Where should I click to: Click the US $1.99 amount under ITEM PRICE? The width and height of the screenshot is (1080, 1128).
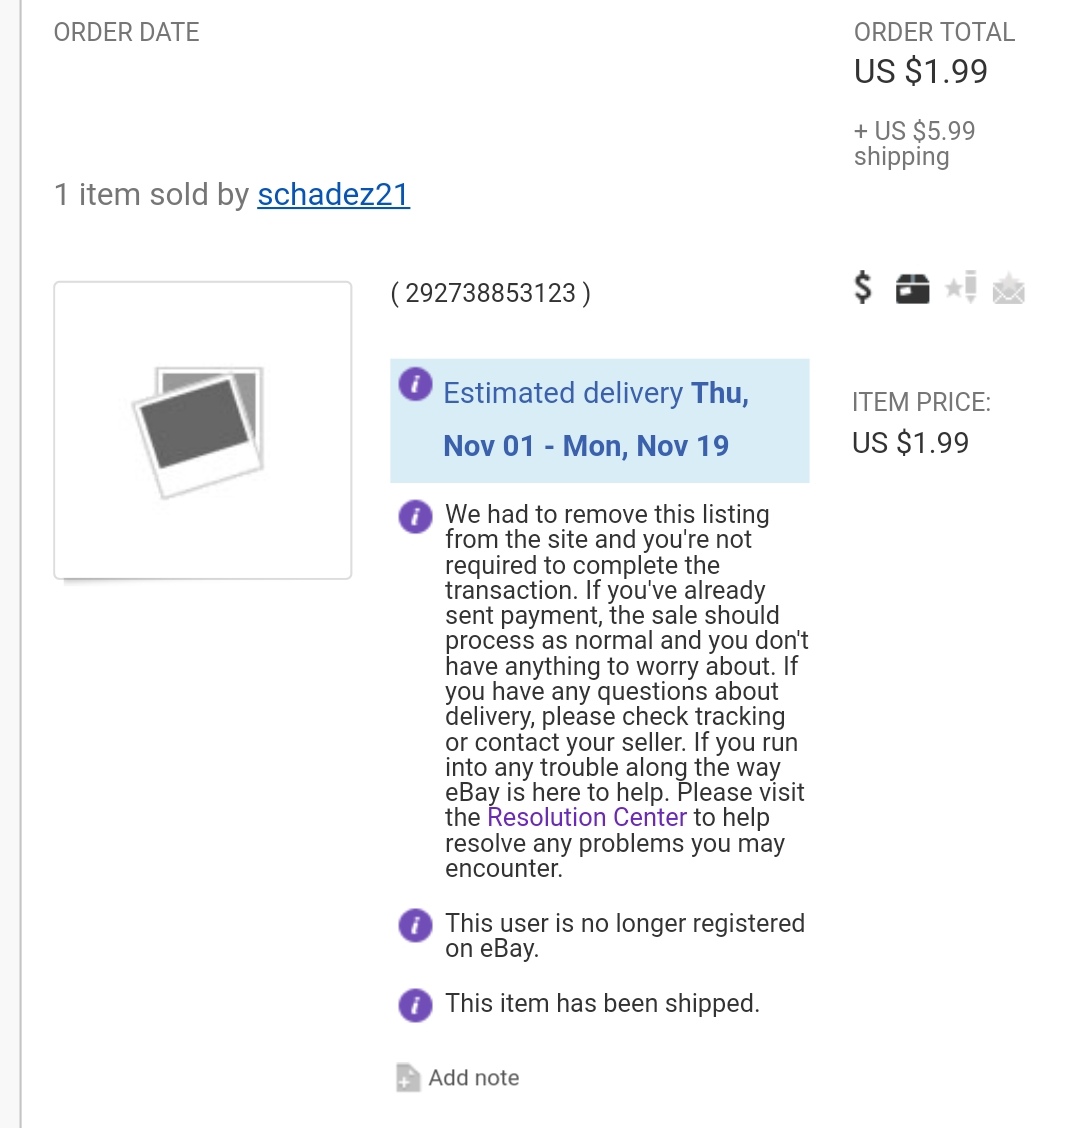pos(910,443)
